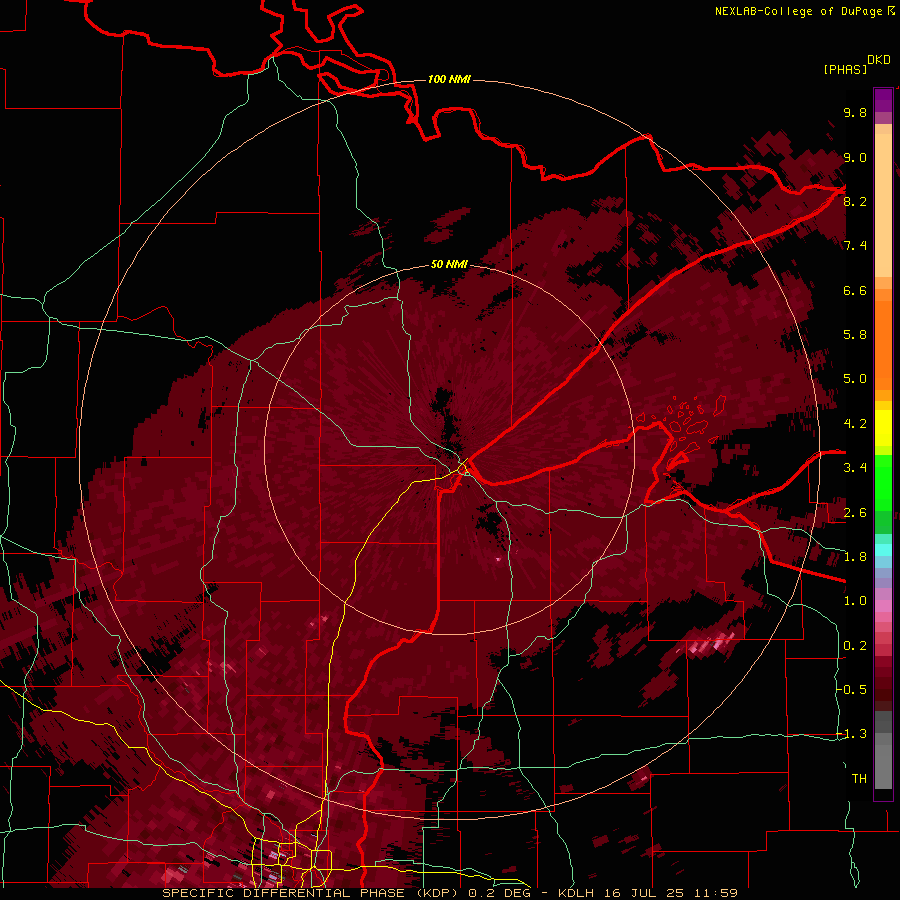The width and height of the screenshot is (900, 900).
Task: Click the 2.6 legend value
Action: [x=855, y=513]
